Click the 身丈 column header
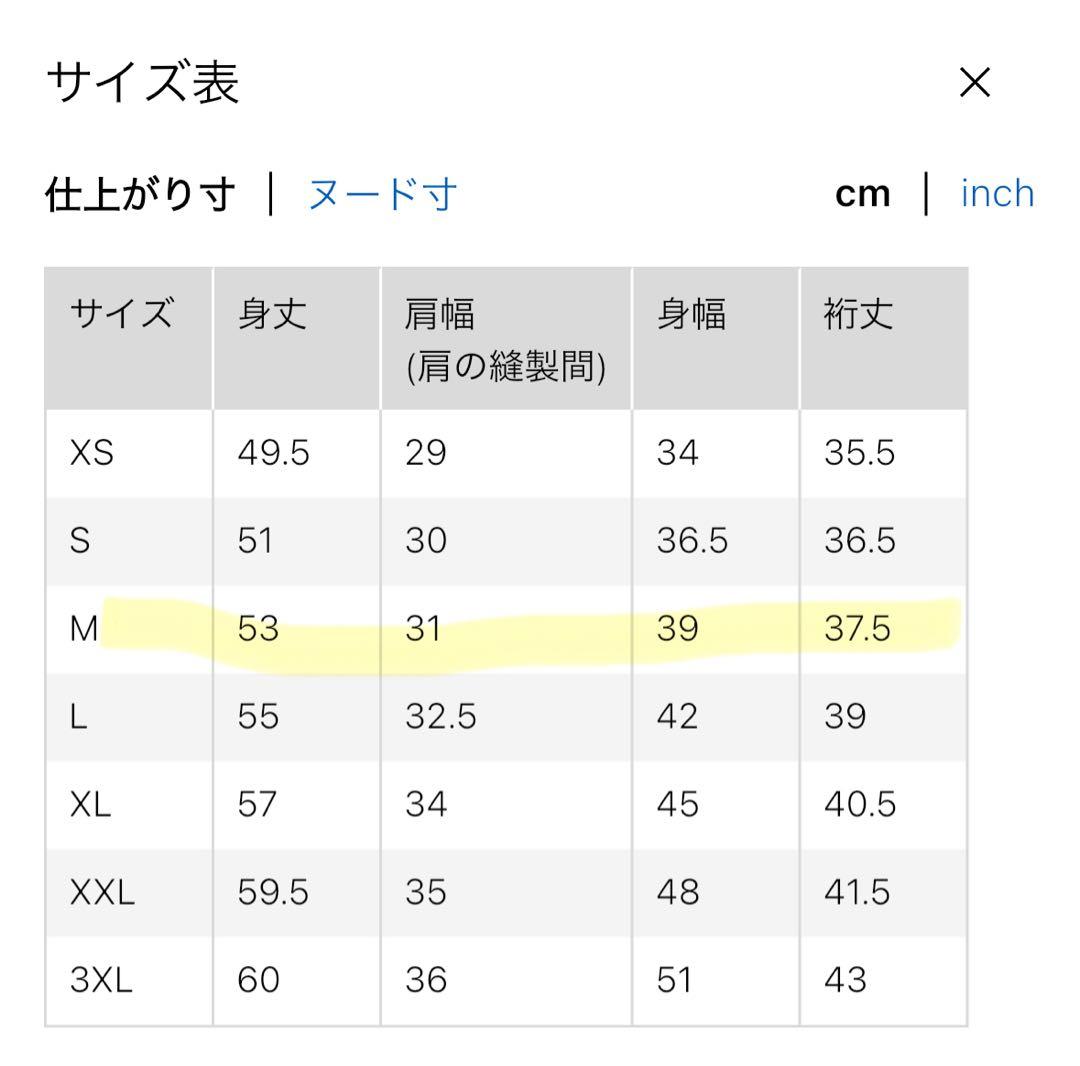The width and height of the screenshot is (1080, 1066). coord(271,315)
